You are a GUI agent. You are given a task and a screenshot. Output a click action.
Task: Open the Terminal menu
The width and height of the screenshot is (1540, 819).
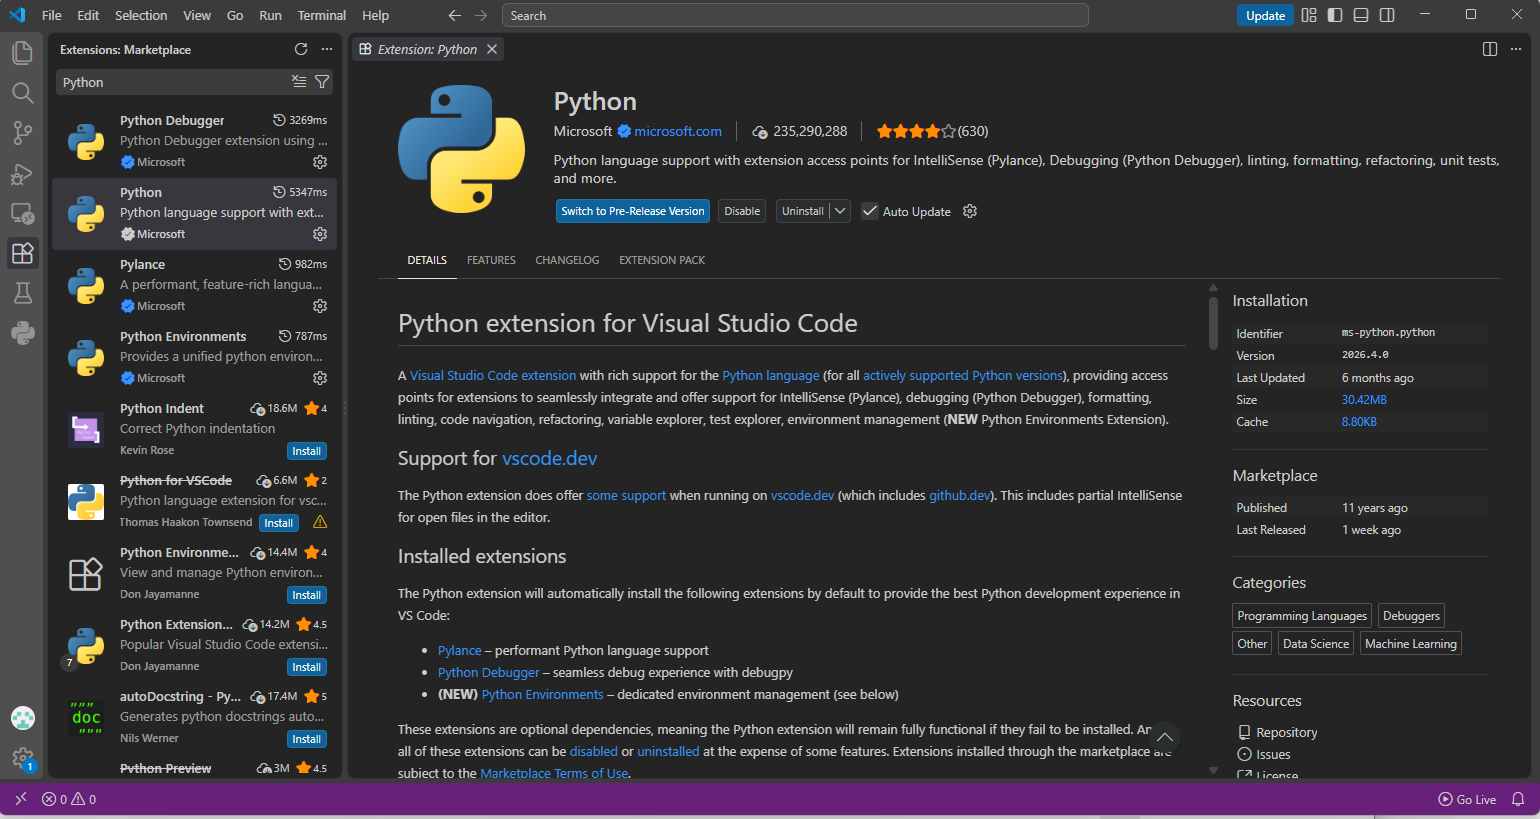[322, 15]
